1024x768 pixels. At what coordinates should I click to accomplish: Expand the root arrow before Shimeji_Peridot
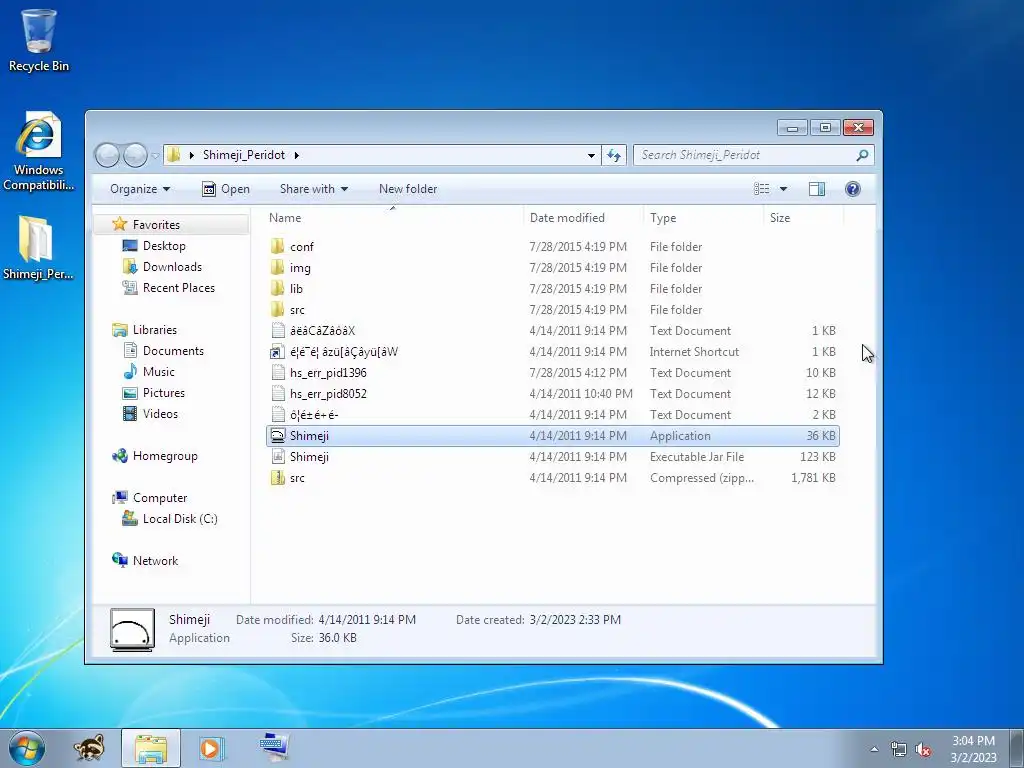coord(191,155)
